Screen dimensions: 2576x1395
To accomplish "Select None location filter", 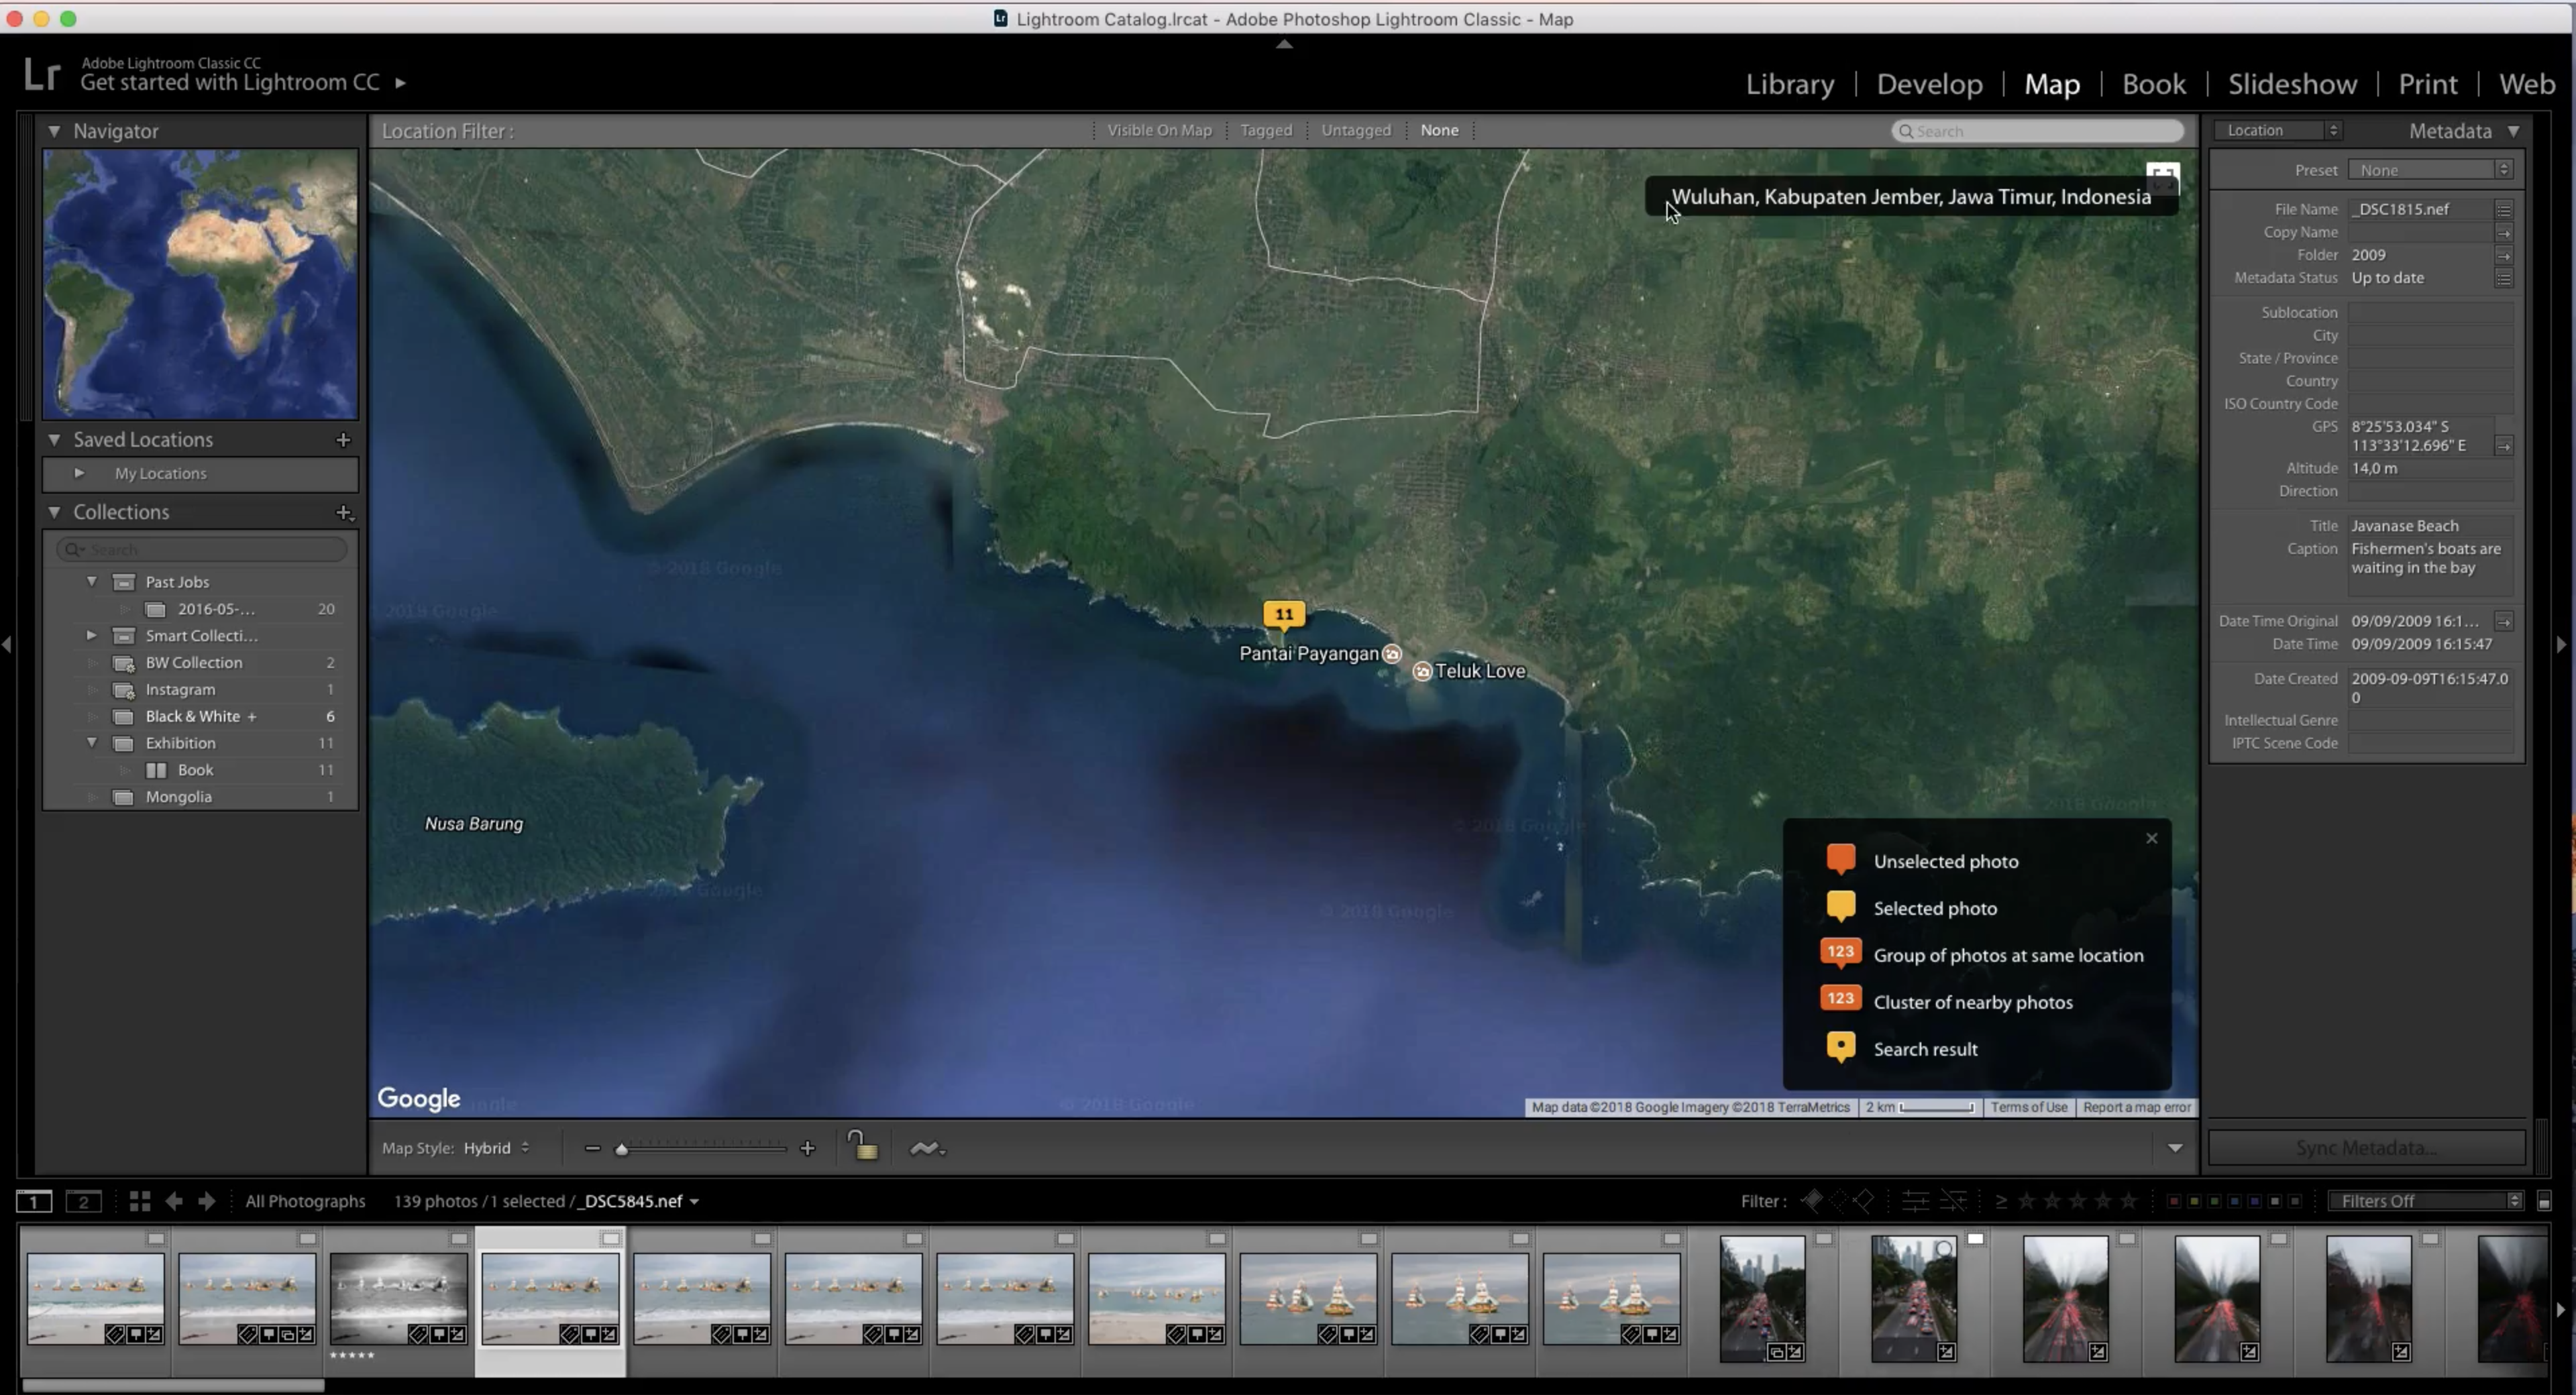I will click(1439, 130).
